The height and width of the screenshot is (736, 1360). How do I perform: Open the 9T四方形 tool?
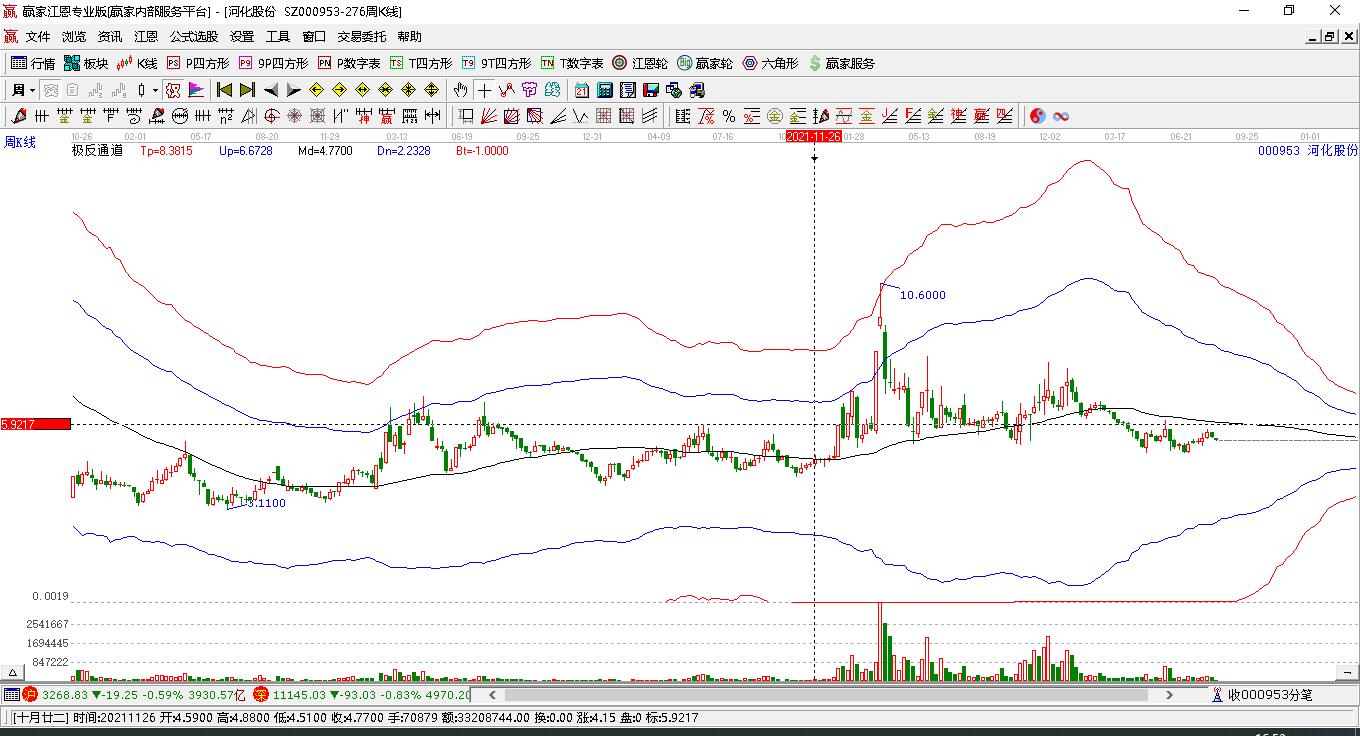[x=496, y=63]
